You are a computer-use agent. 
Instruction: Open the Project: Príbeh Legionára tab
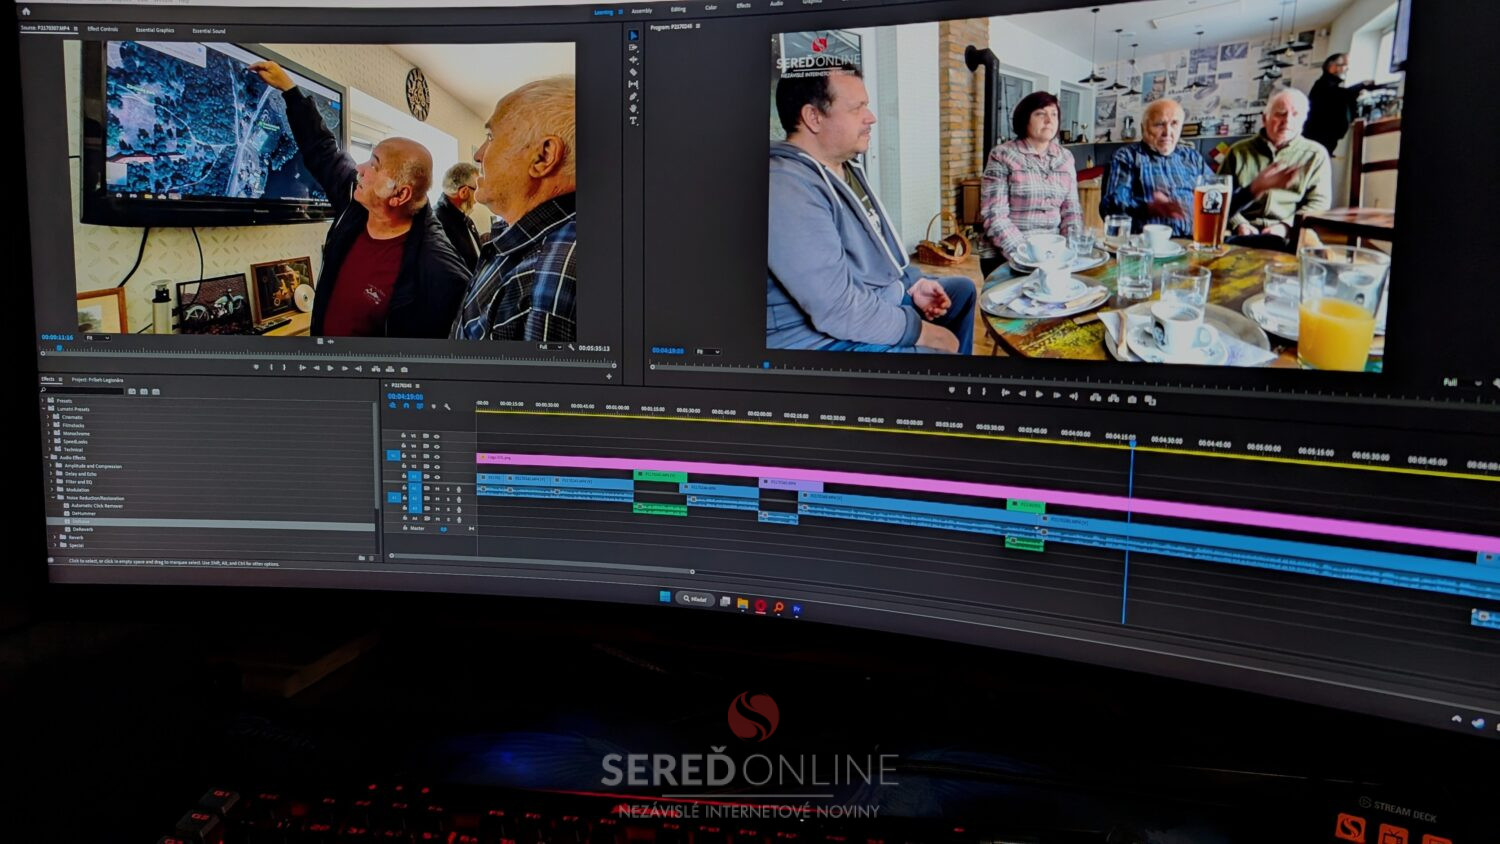tap(97, 380)
